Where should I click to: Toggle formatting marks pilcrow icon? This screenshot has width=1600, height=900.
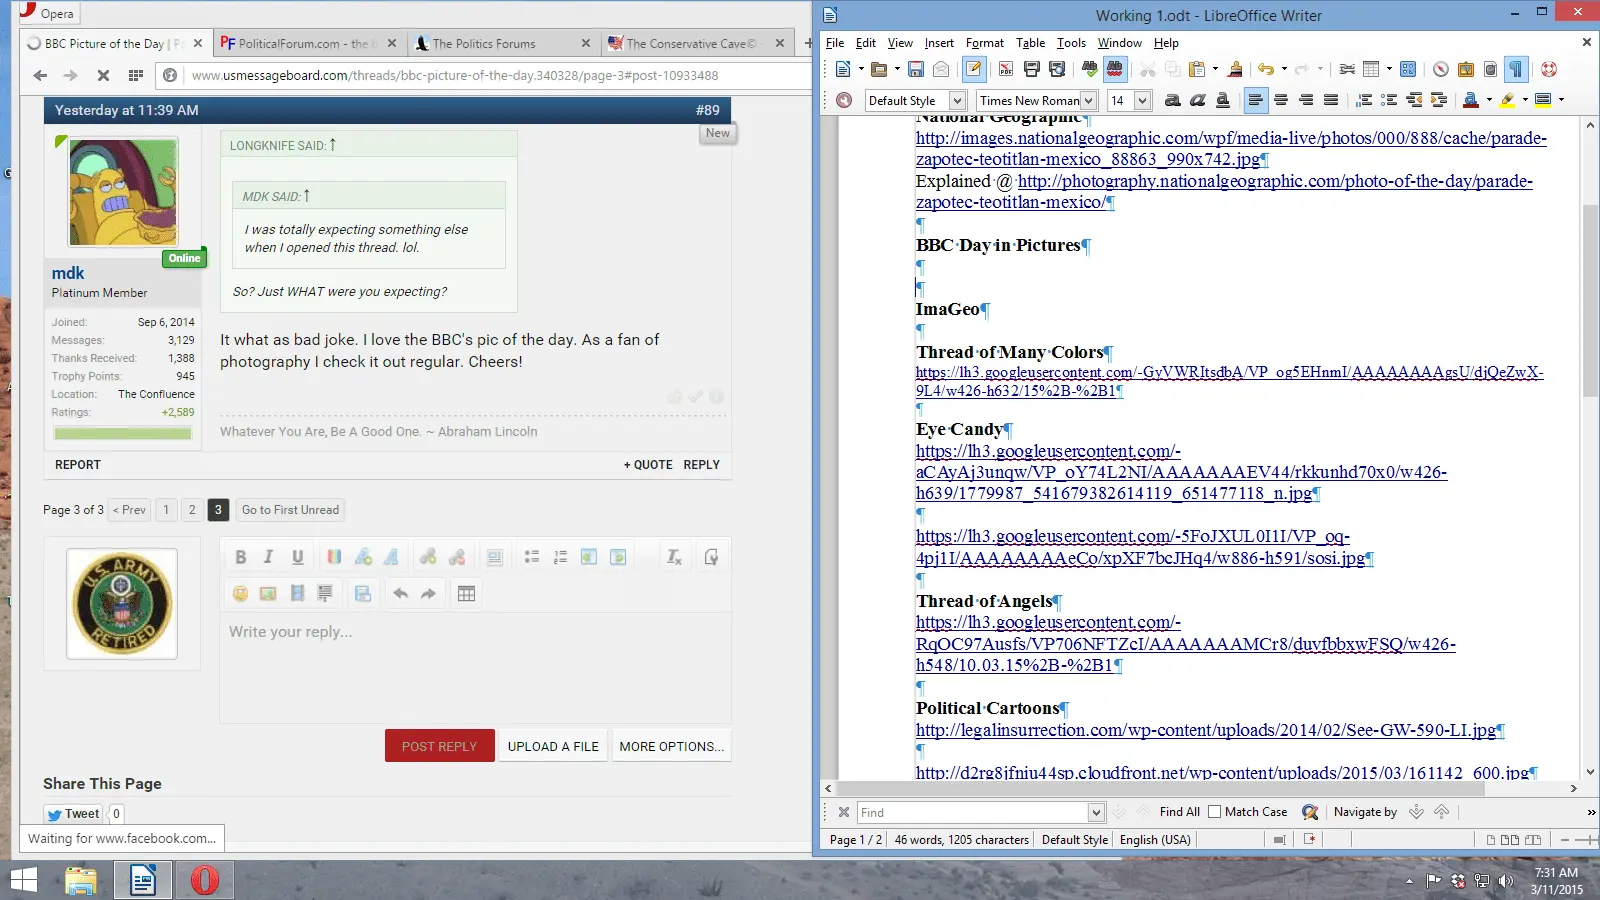click(1516, 70)
